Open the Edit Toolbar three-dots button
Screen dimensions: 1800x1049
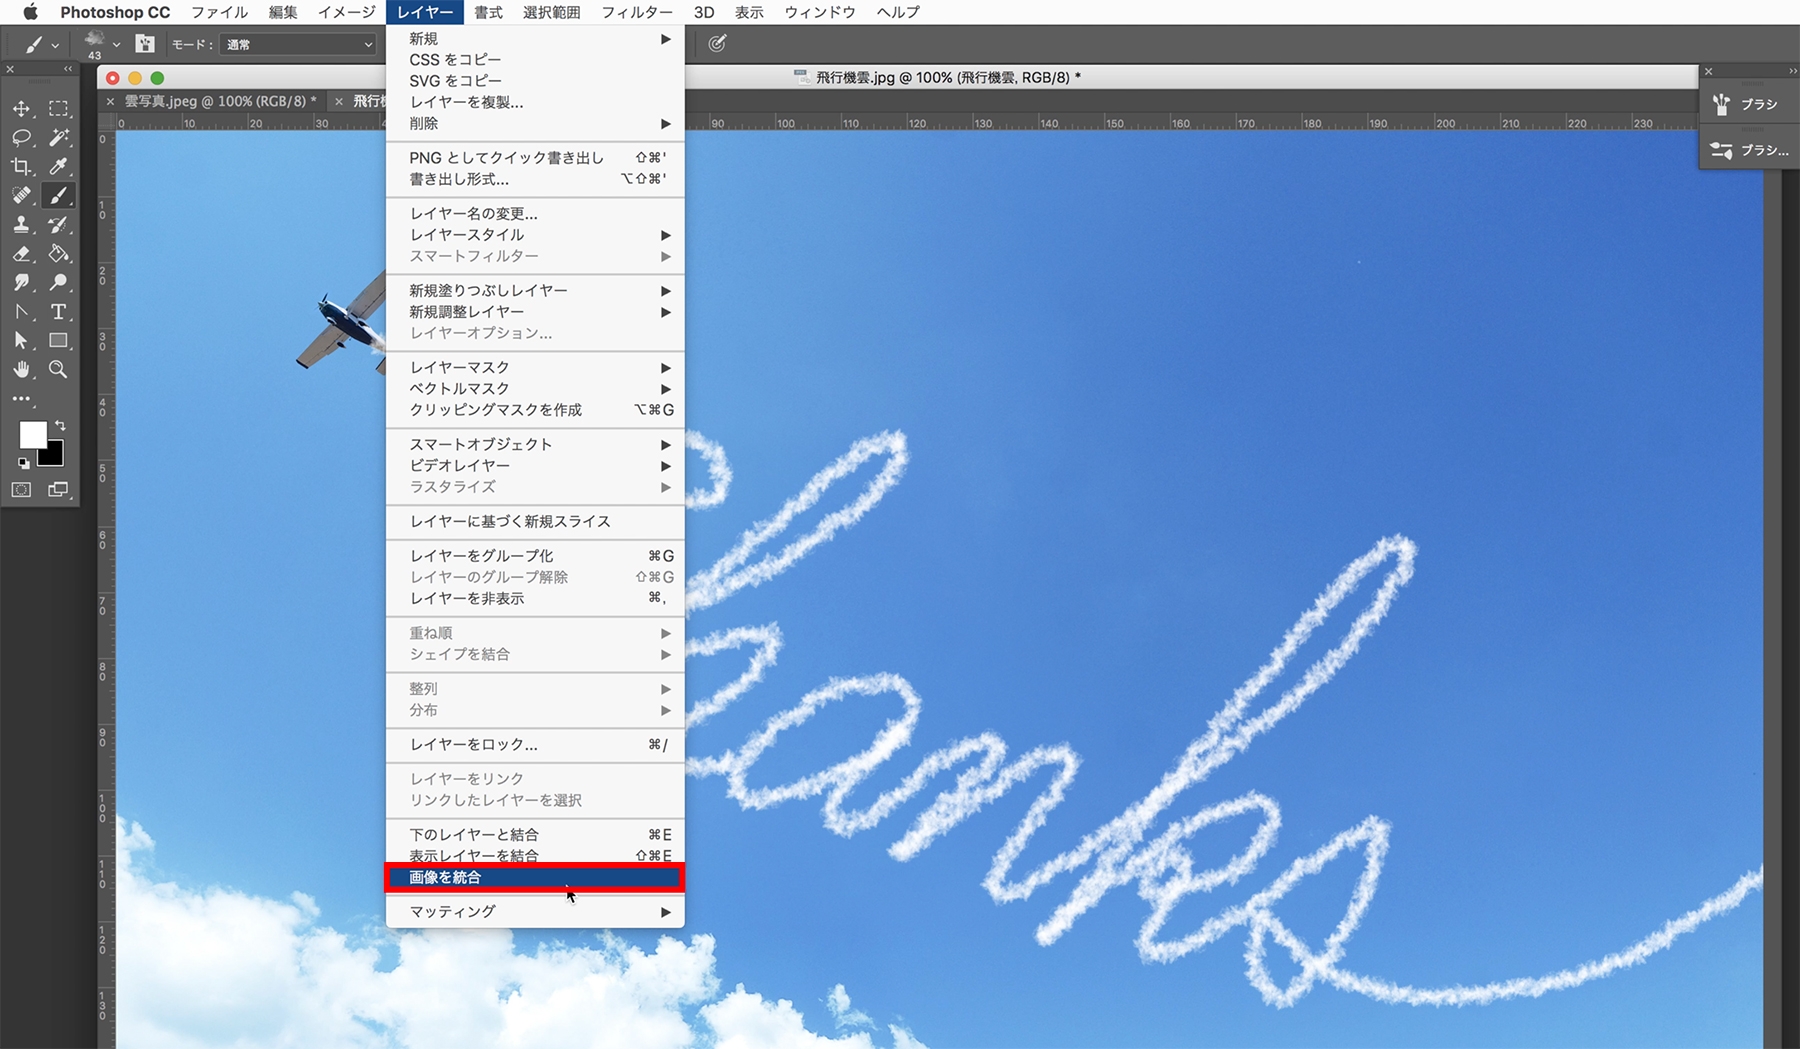21,398
